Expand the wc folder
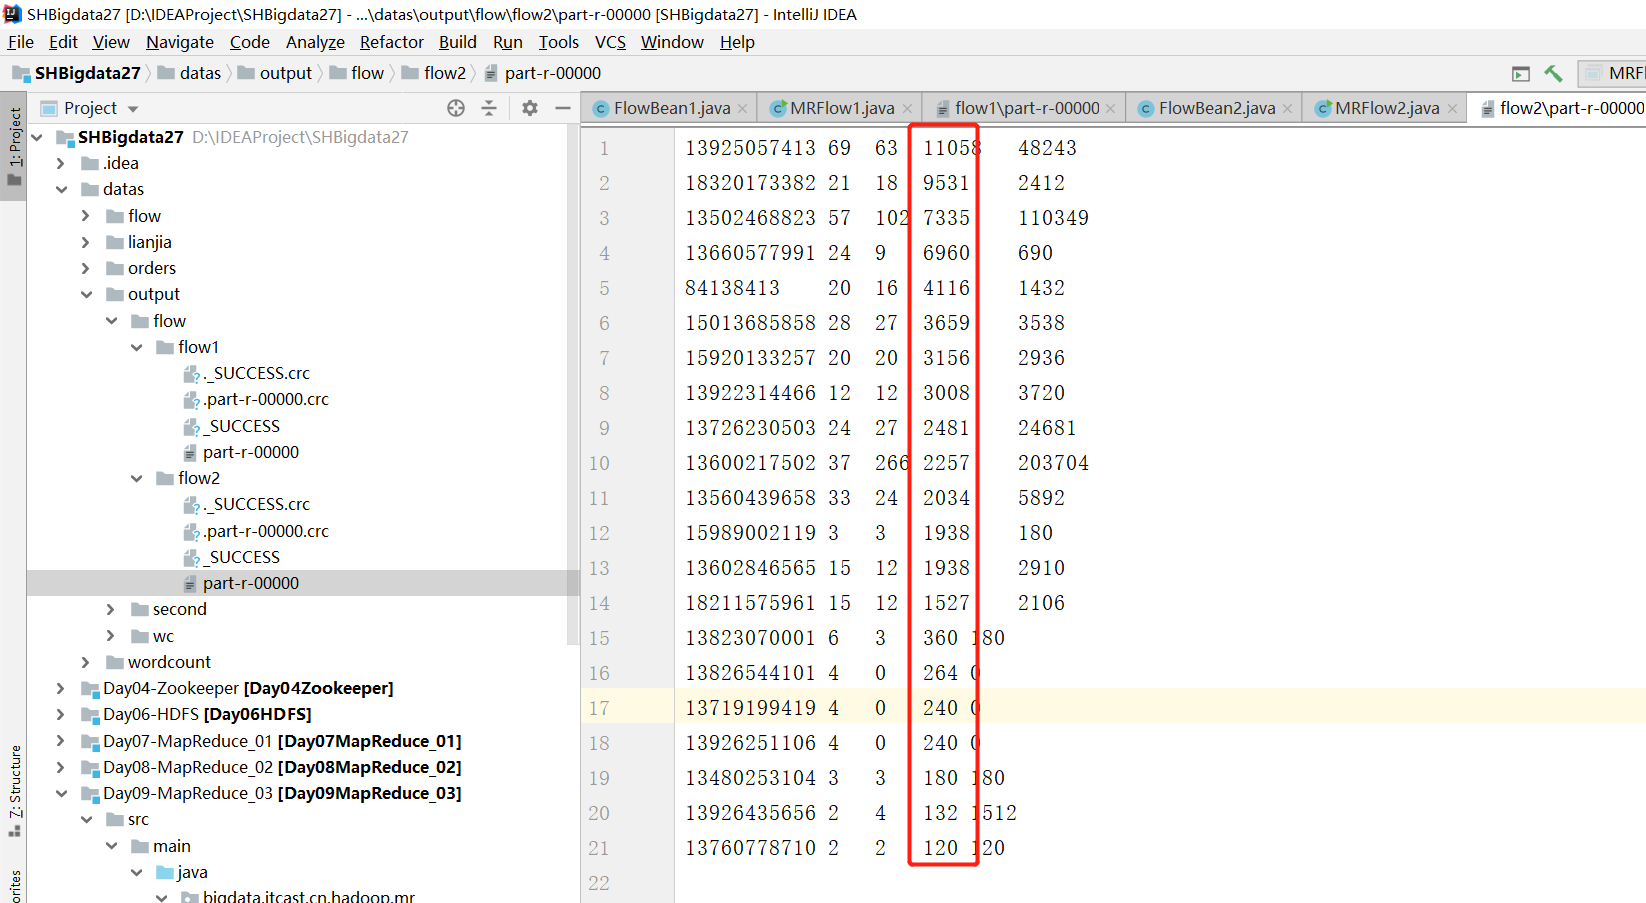The width and height of the screenshot is (1646, 903). 111,636
